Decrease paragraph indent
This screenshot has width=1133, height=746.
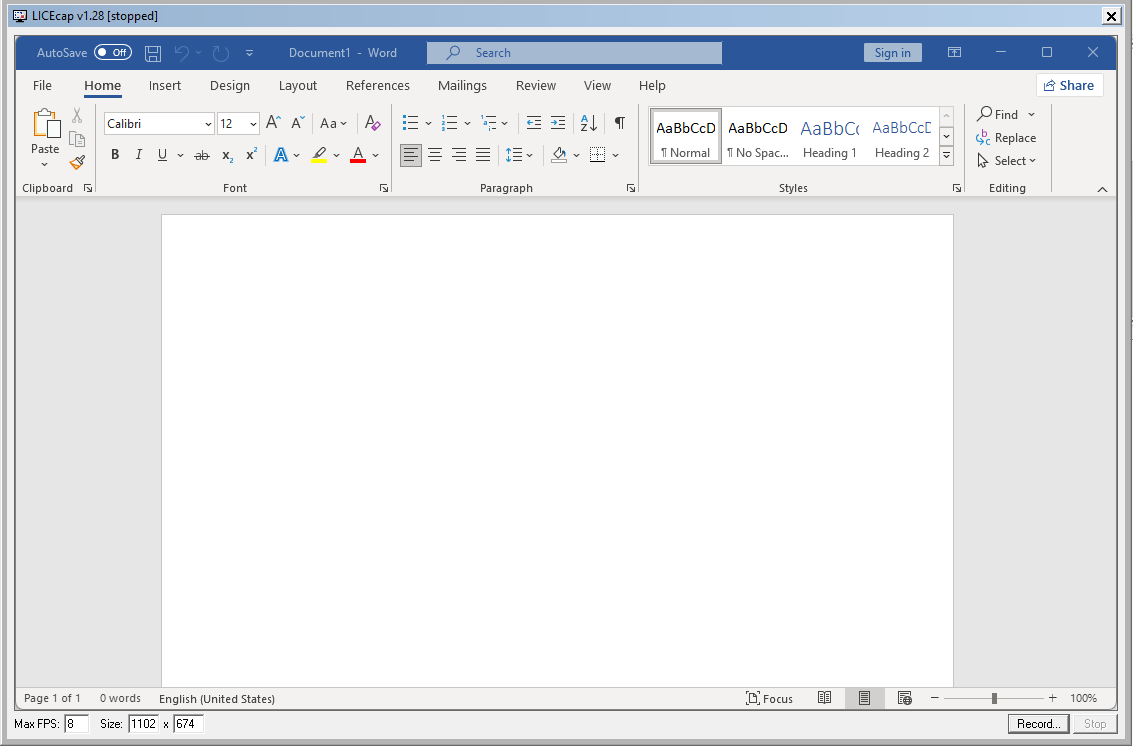pos(533,123)
